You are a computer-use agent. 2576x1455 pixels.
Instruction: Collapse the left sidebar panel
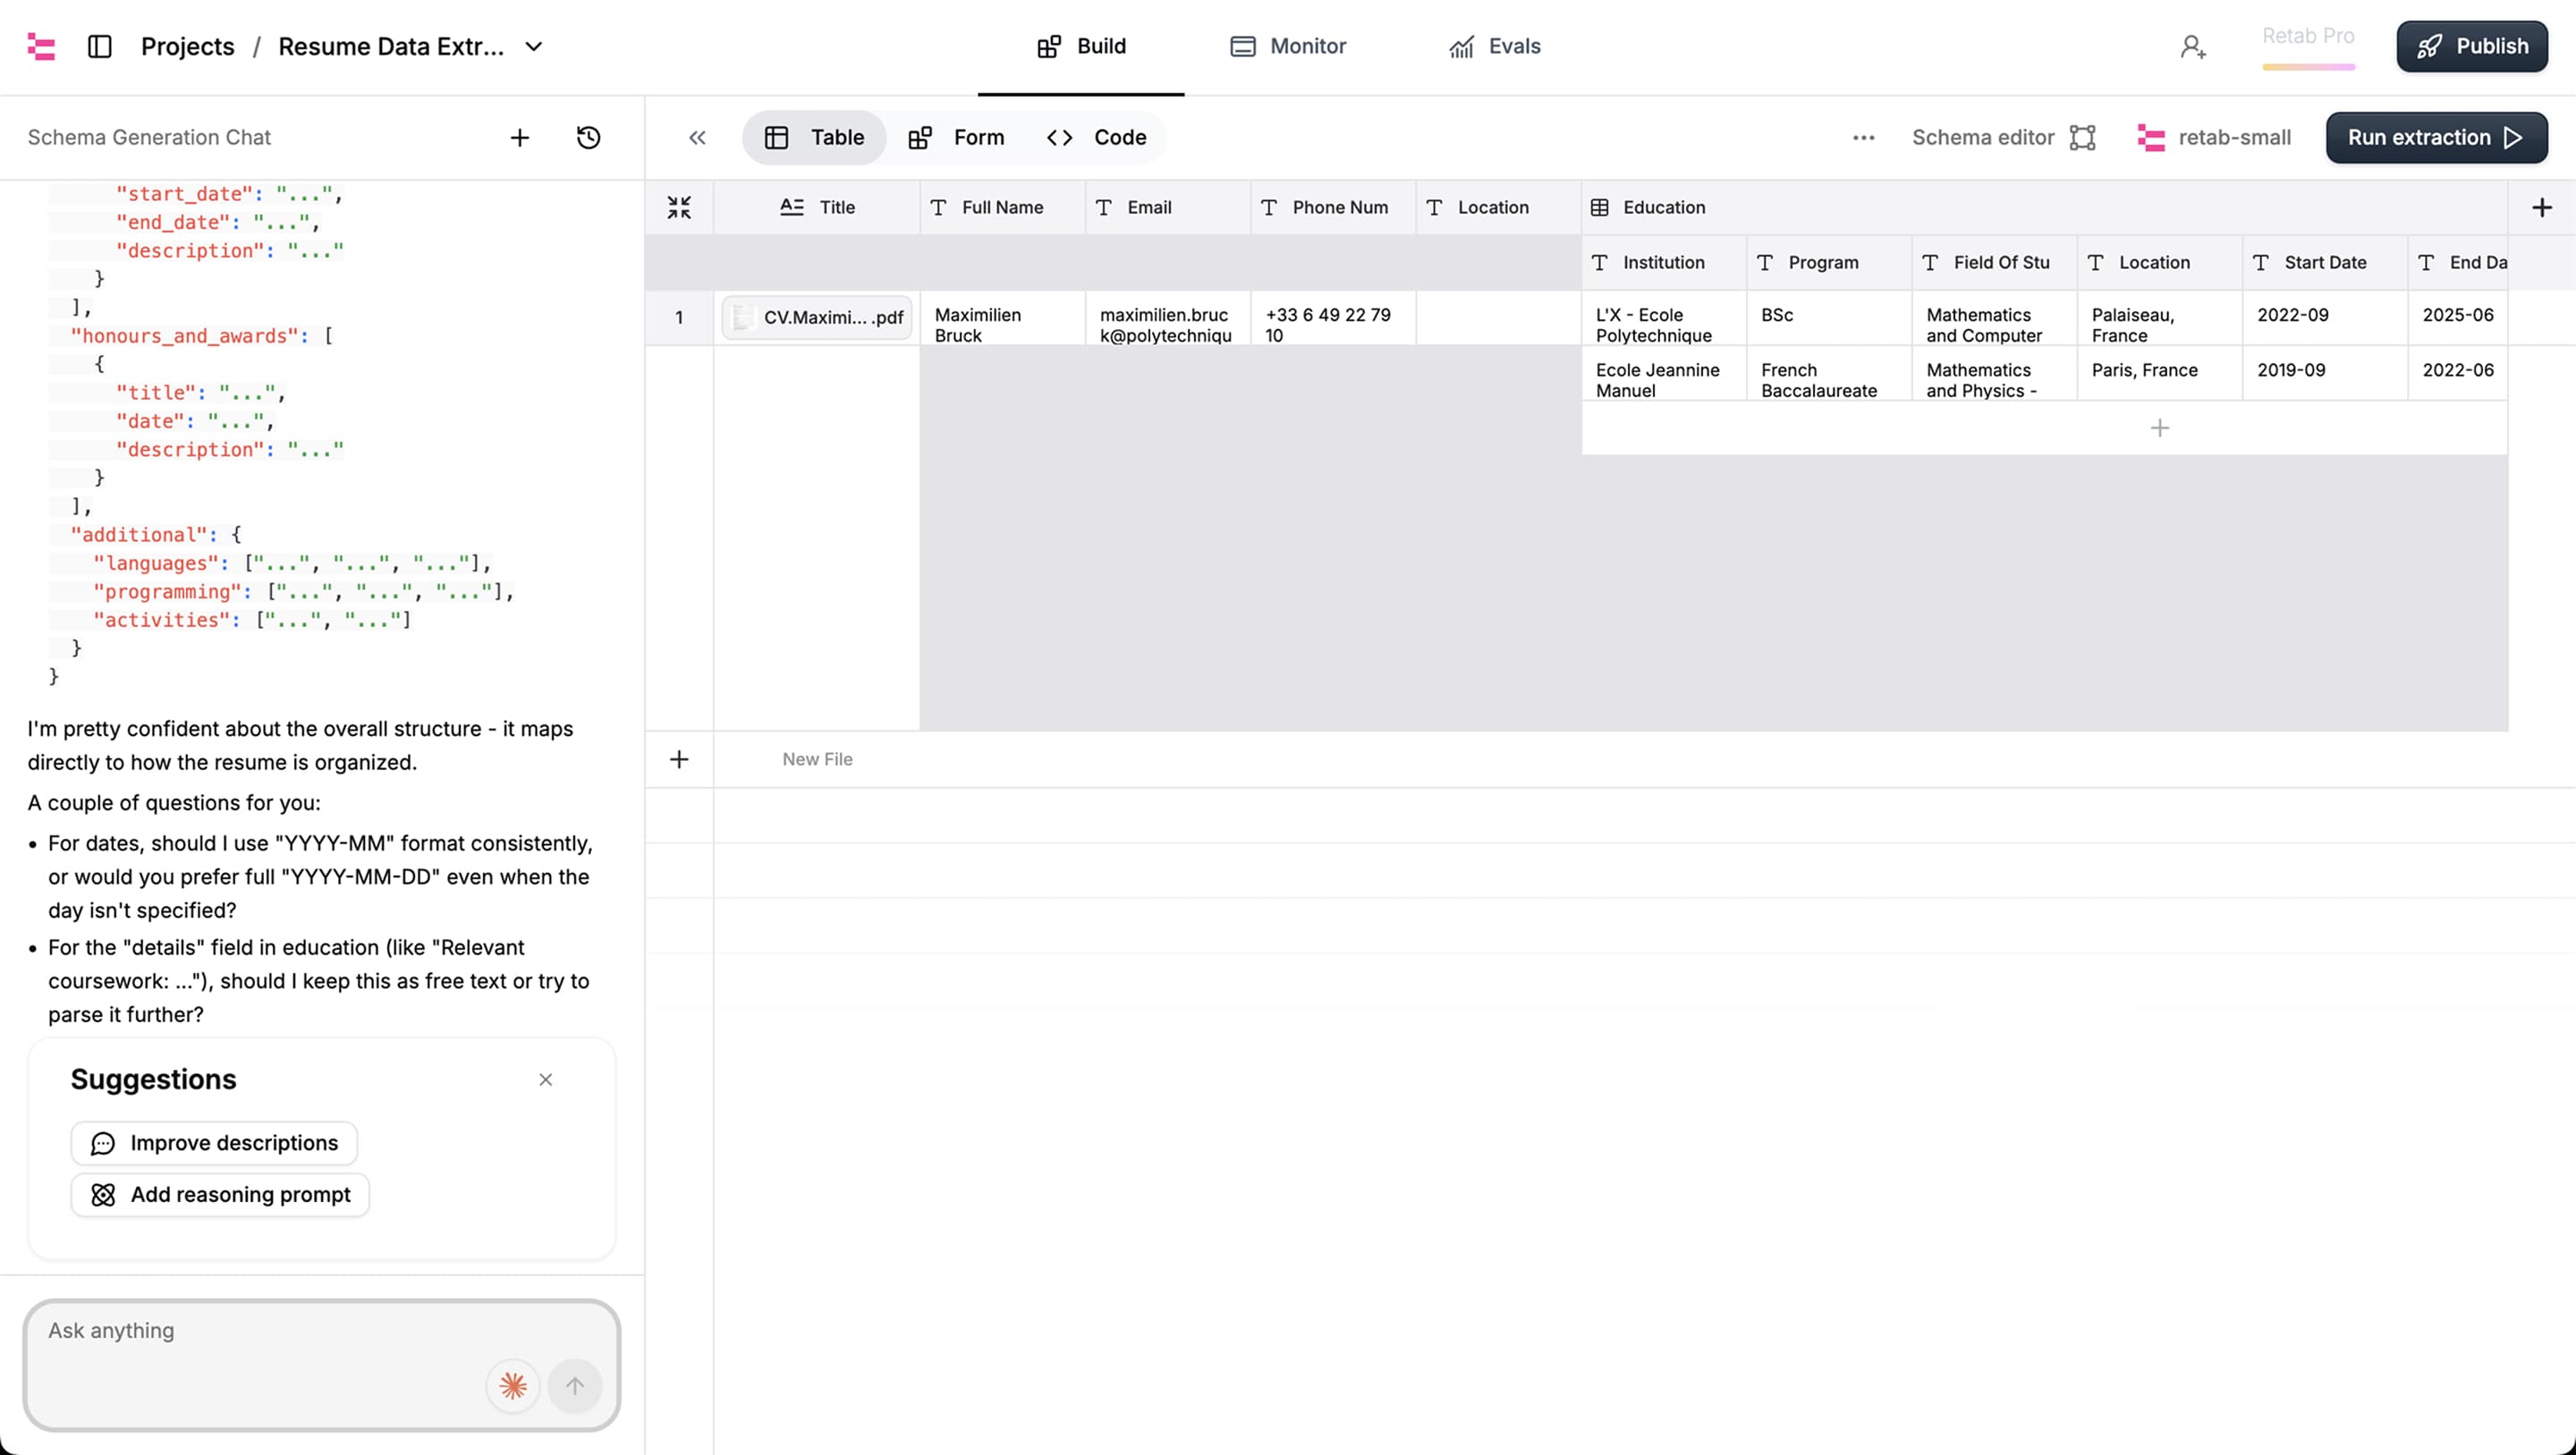coord(100,46)
